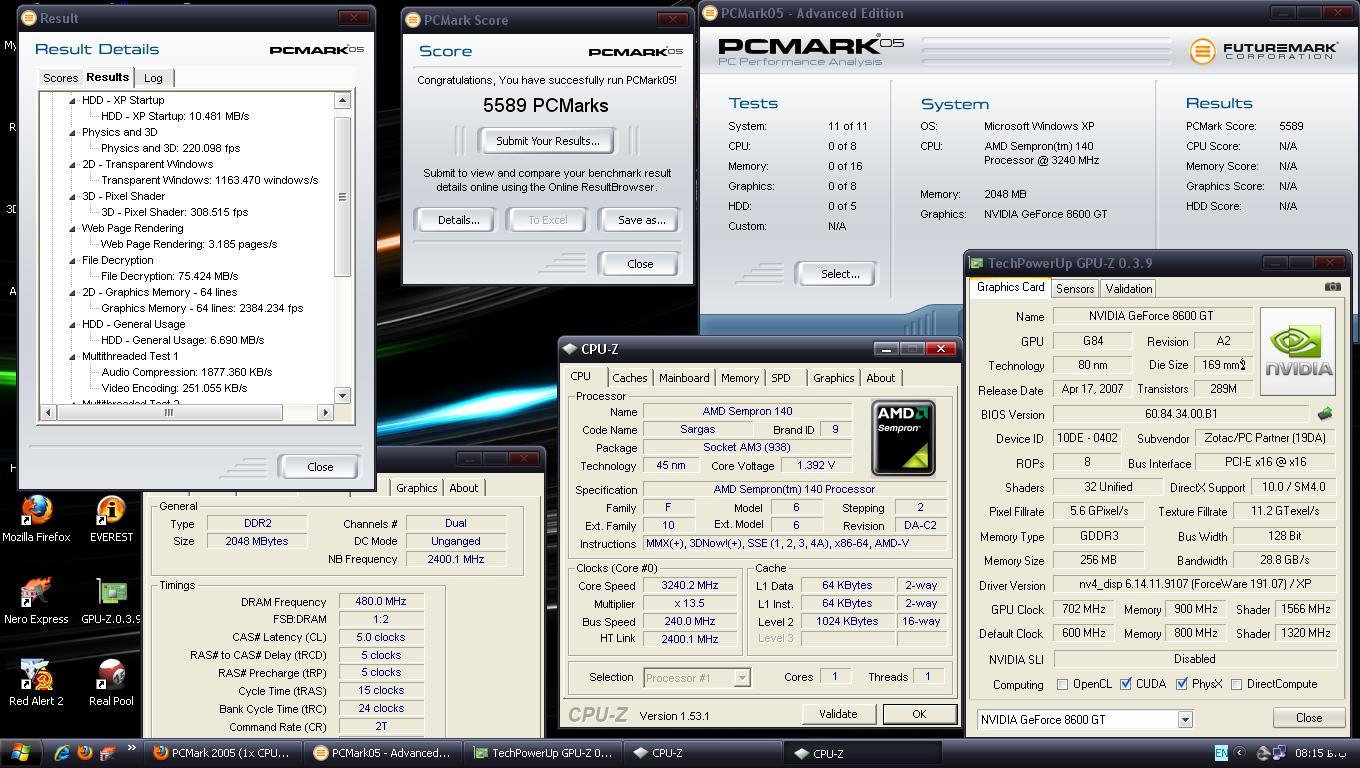The width and height of the screenshot is (1360, 768).
Task: Open the SPD tab in CPU-Z
Action: coord(781,378)
